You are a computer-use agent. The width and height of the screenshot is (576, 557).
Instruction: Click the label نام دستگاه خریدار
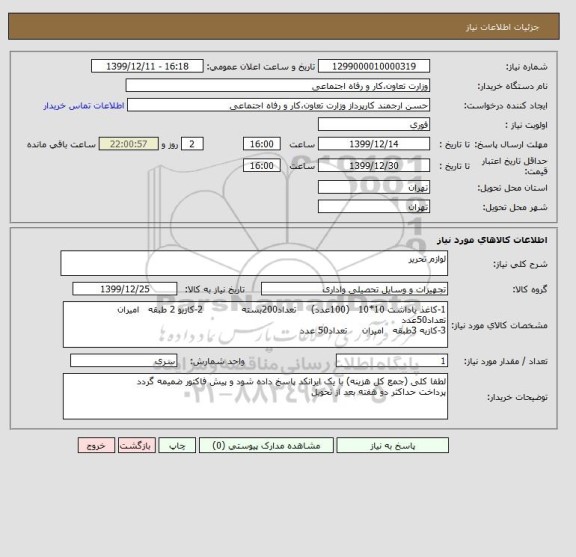pyautogui.click(x=512, y=87)
